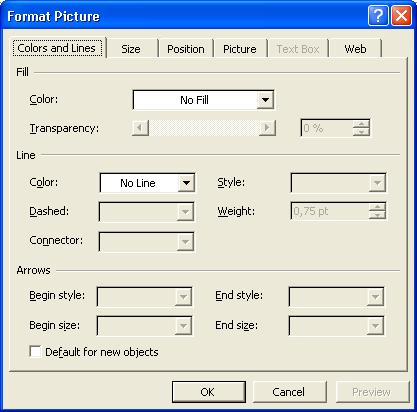417x412 pixels.
Task: Click the Help question mark icon
Action: (378, 16)
